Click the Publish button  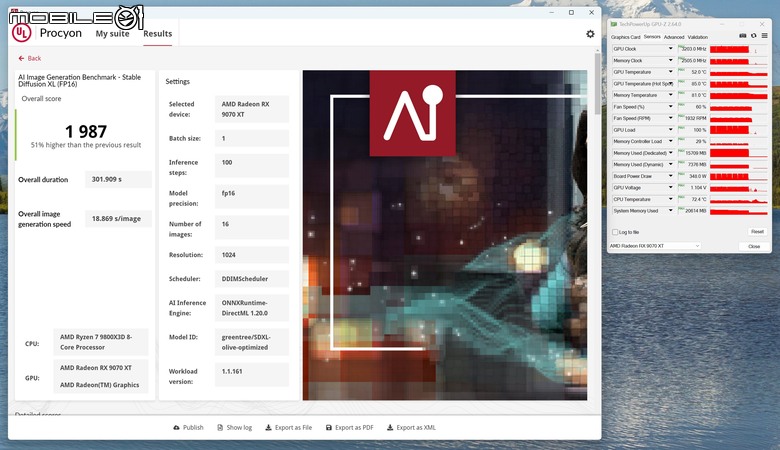[189, 427]
